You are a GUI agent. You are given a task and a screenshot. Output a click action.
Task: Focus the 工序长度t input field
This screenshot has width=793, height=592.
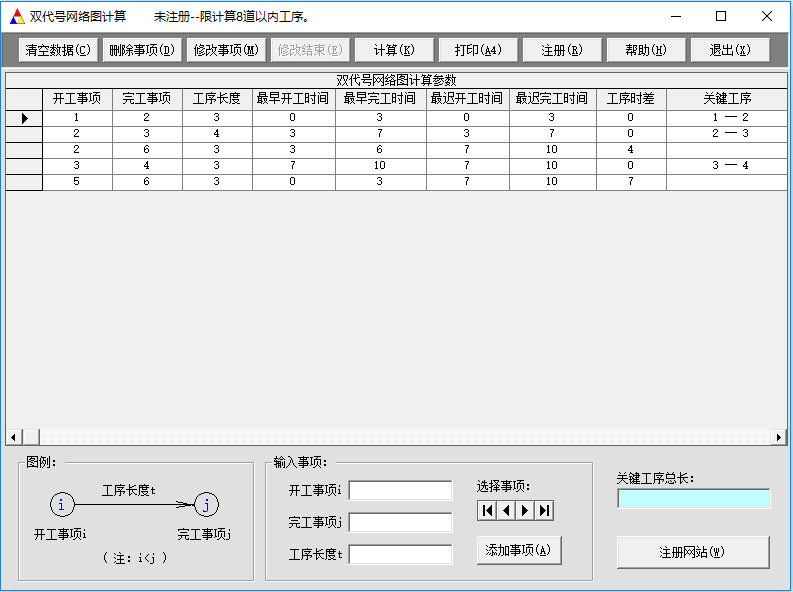[401, 555]
